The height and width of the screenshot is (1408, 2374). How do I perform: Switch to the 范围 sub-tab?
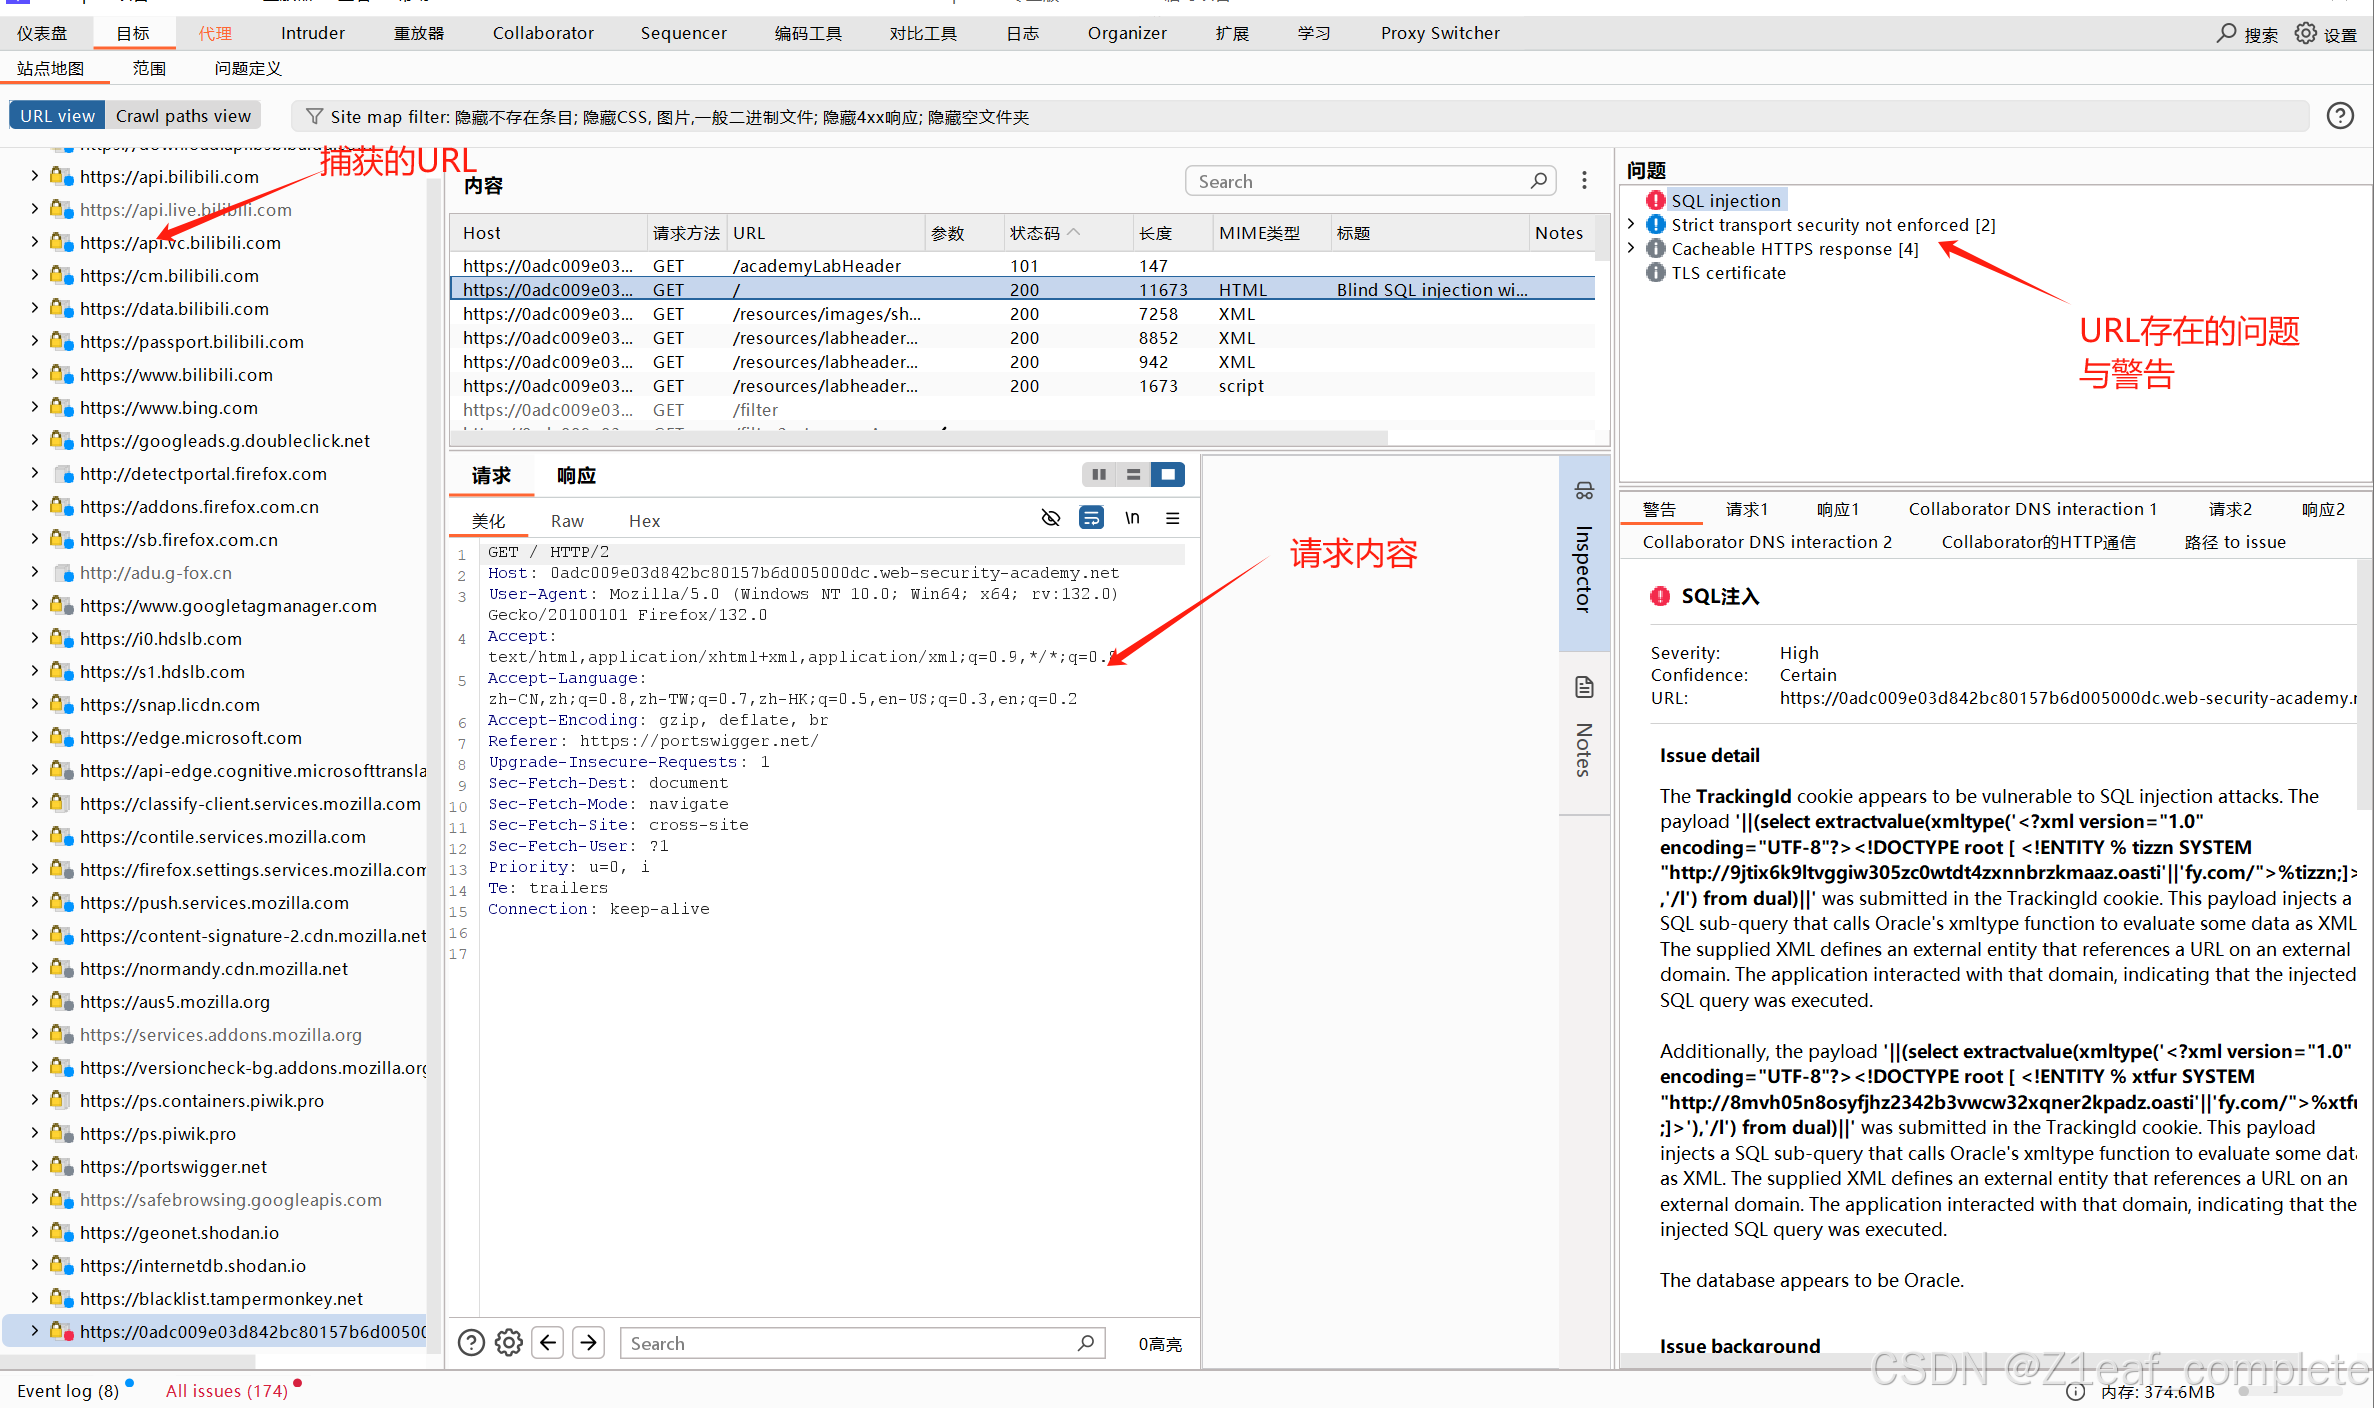149,68
